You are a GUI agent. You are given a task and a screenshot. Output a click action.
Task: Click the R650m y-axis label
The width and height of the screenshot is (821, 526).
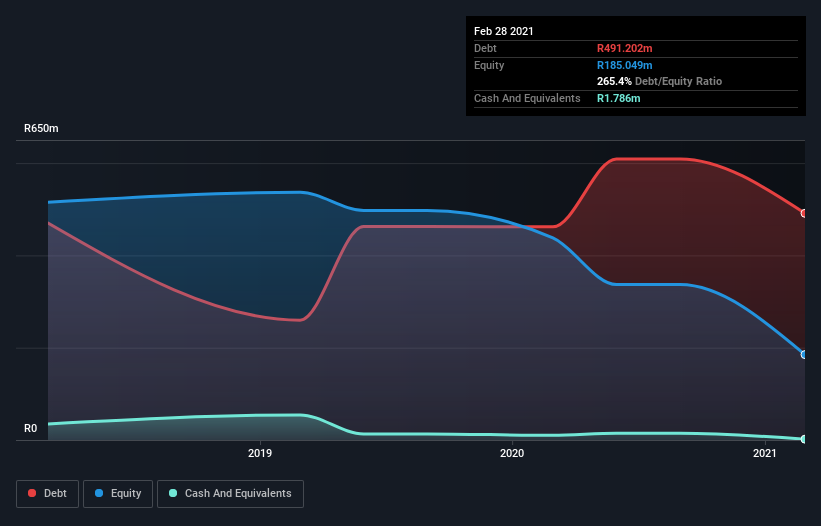click(x=41, y=128)
